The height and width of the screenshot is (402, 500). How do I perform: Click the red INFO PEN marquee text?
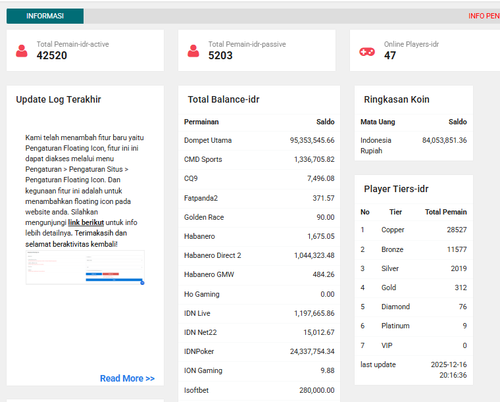pos(484,16)
